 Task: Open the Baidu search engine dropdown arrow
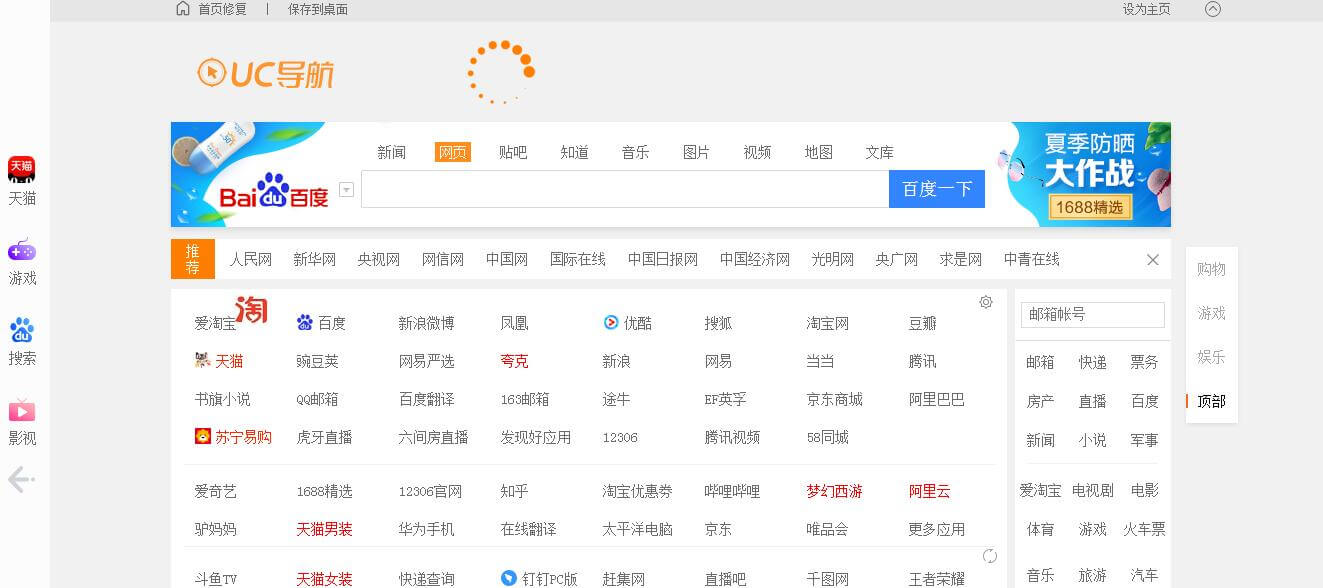pyautogui.click(x=345, y=188)
